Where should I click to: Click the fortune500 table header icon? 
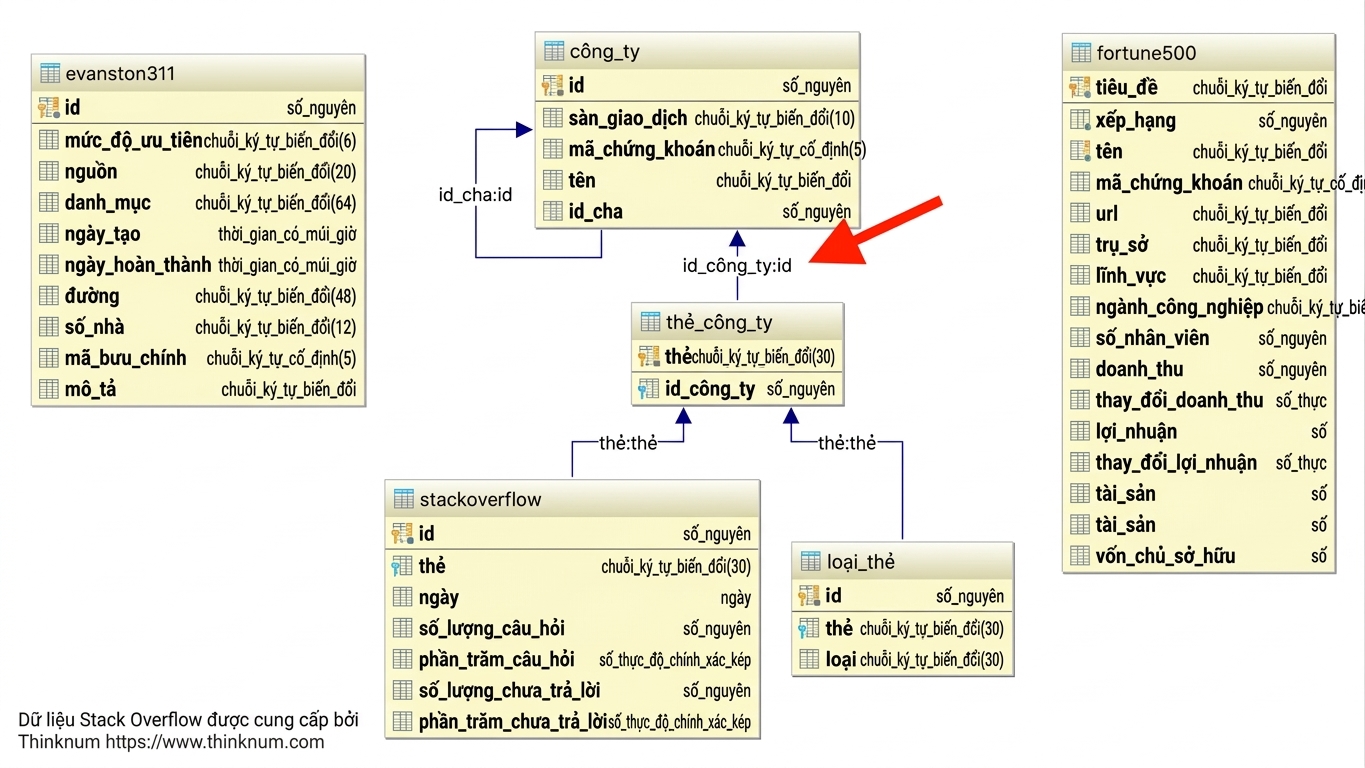coord(1081,53)
